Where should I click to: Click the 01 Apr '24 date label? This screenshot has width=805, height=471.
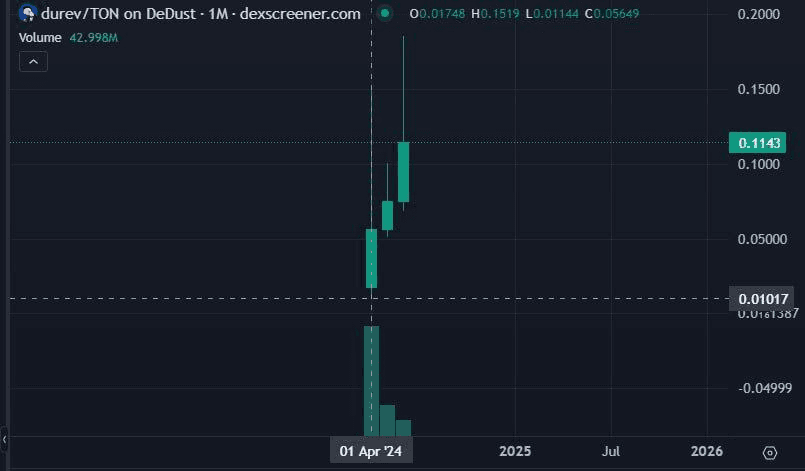(371, 452)
